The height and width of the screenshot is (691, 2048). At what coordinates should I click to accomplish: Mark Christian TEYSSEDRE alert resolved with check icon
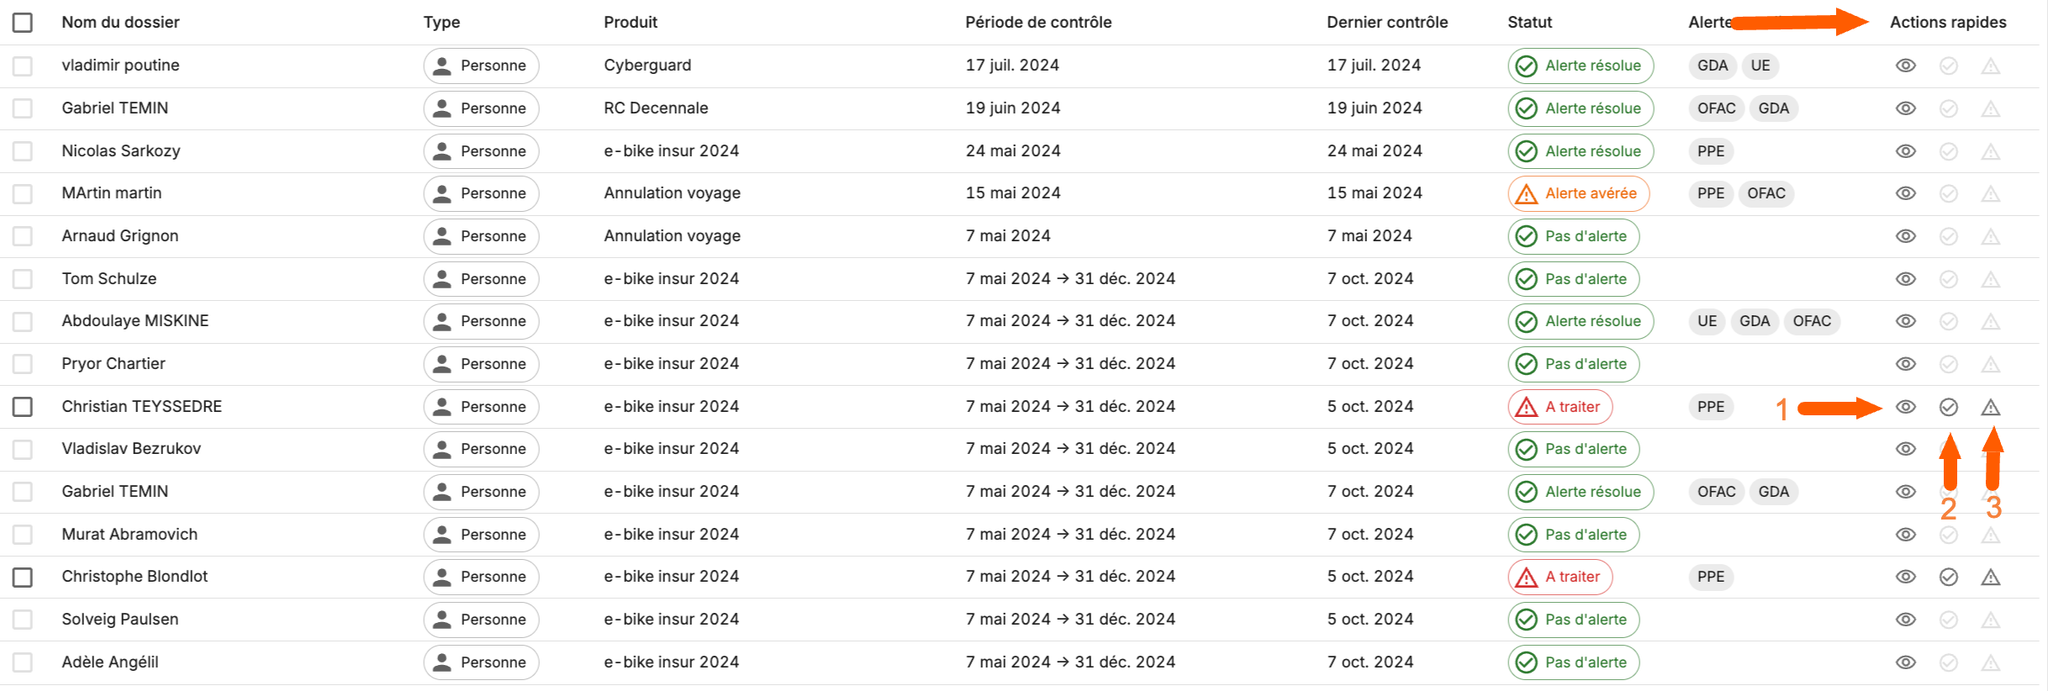[1948, 407]
